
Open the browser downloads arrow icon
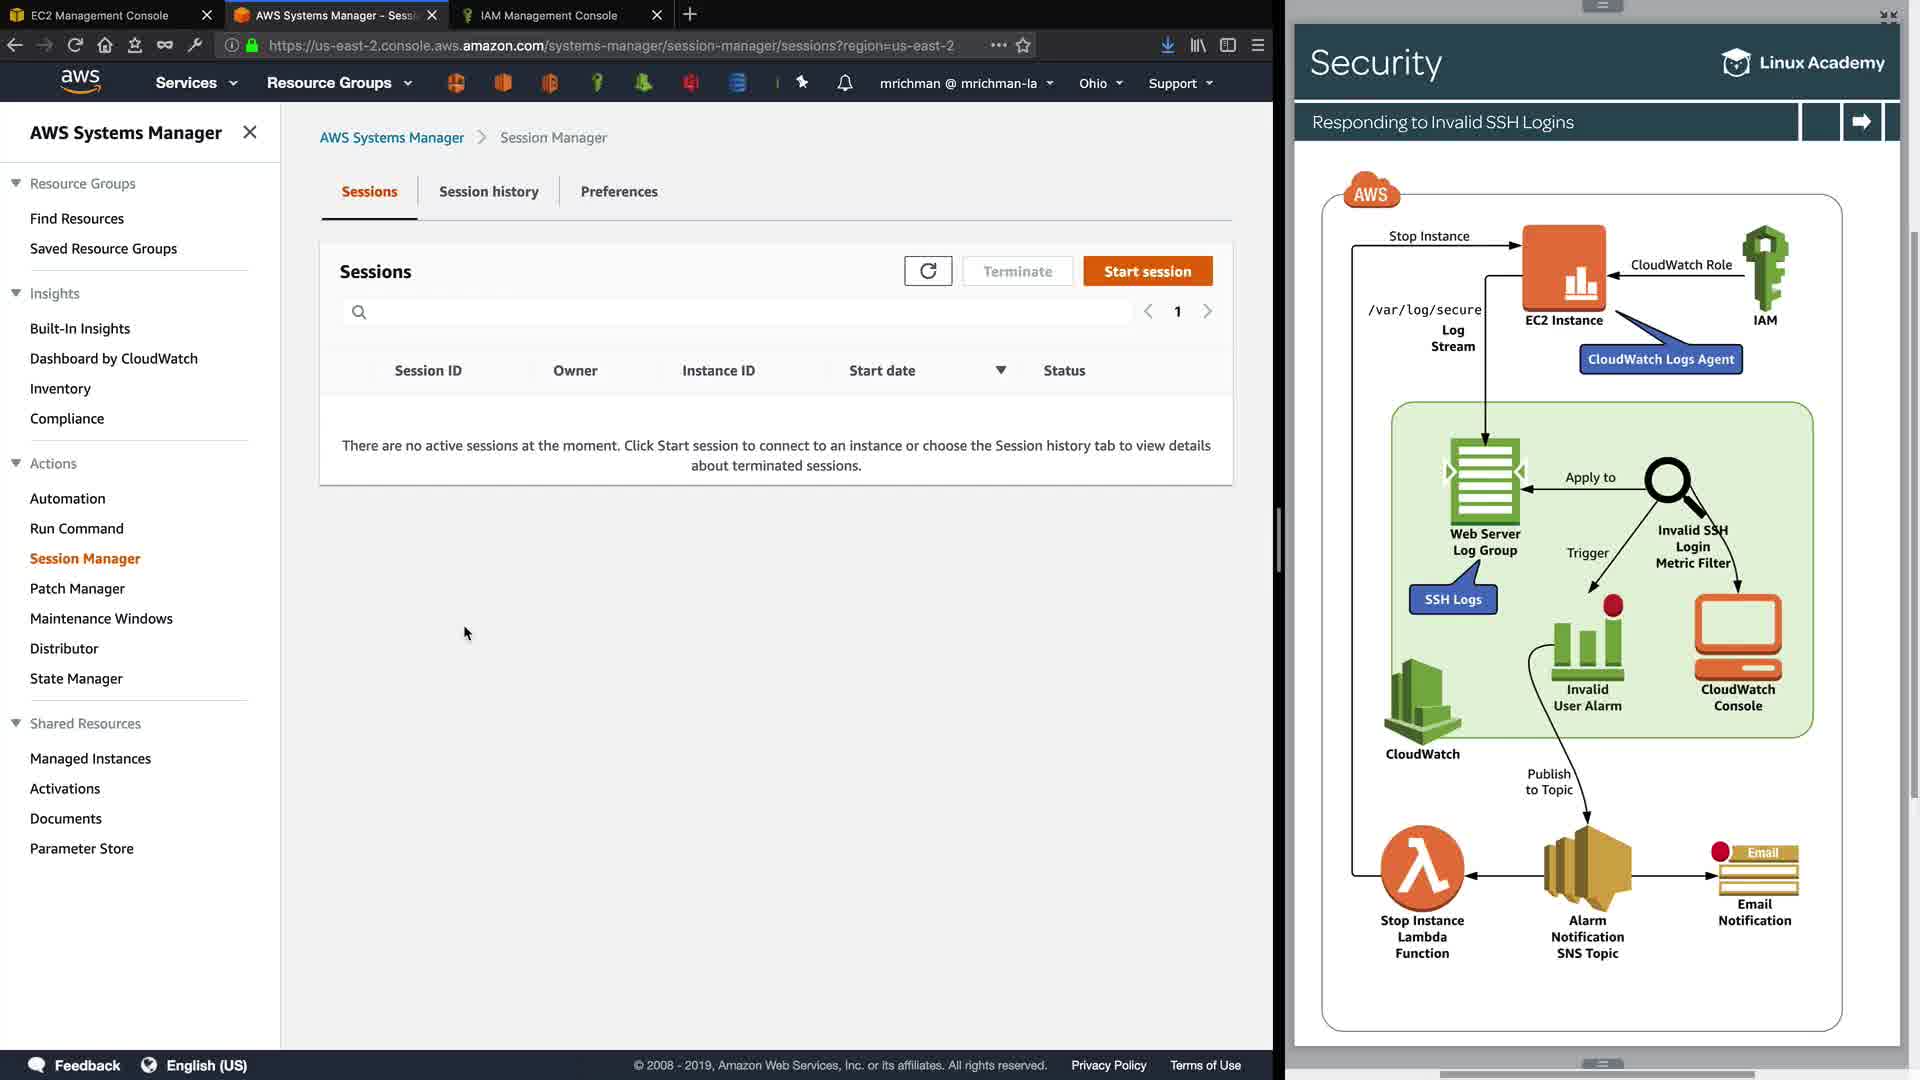[1167, 45]
